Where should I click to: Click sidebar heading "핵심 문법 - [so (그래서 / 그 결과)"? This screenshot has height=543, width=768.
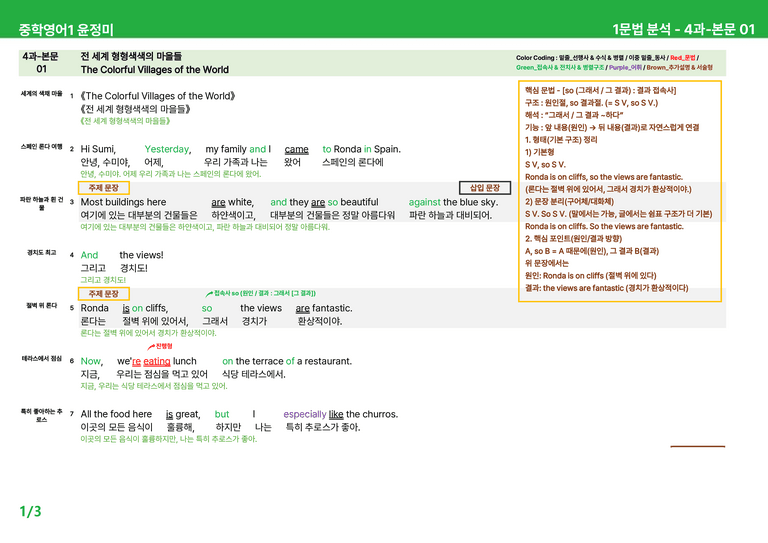coord(600,91)
